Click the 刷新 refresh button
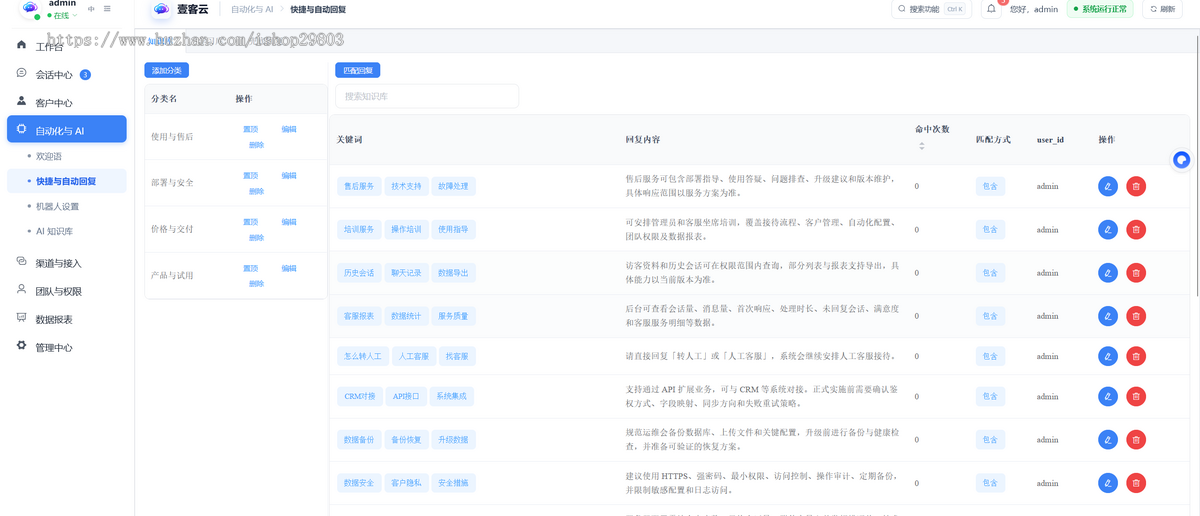This screenshot has width=1200, height=516. (1163, 9)
